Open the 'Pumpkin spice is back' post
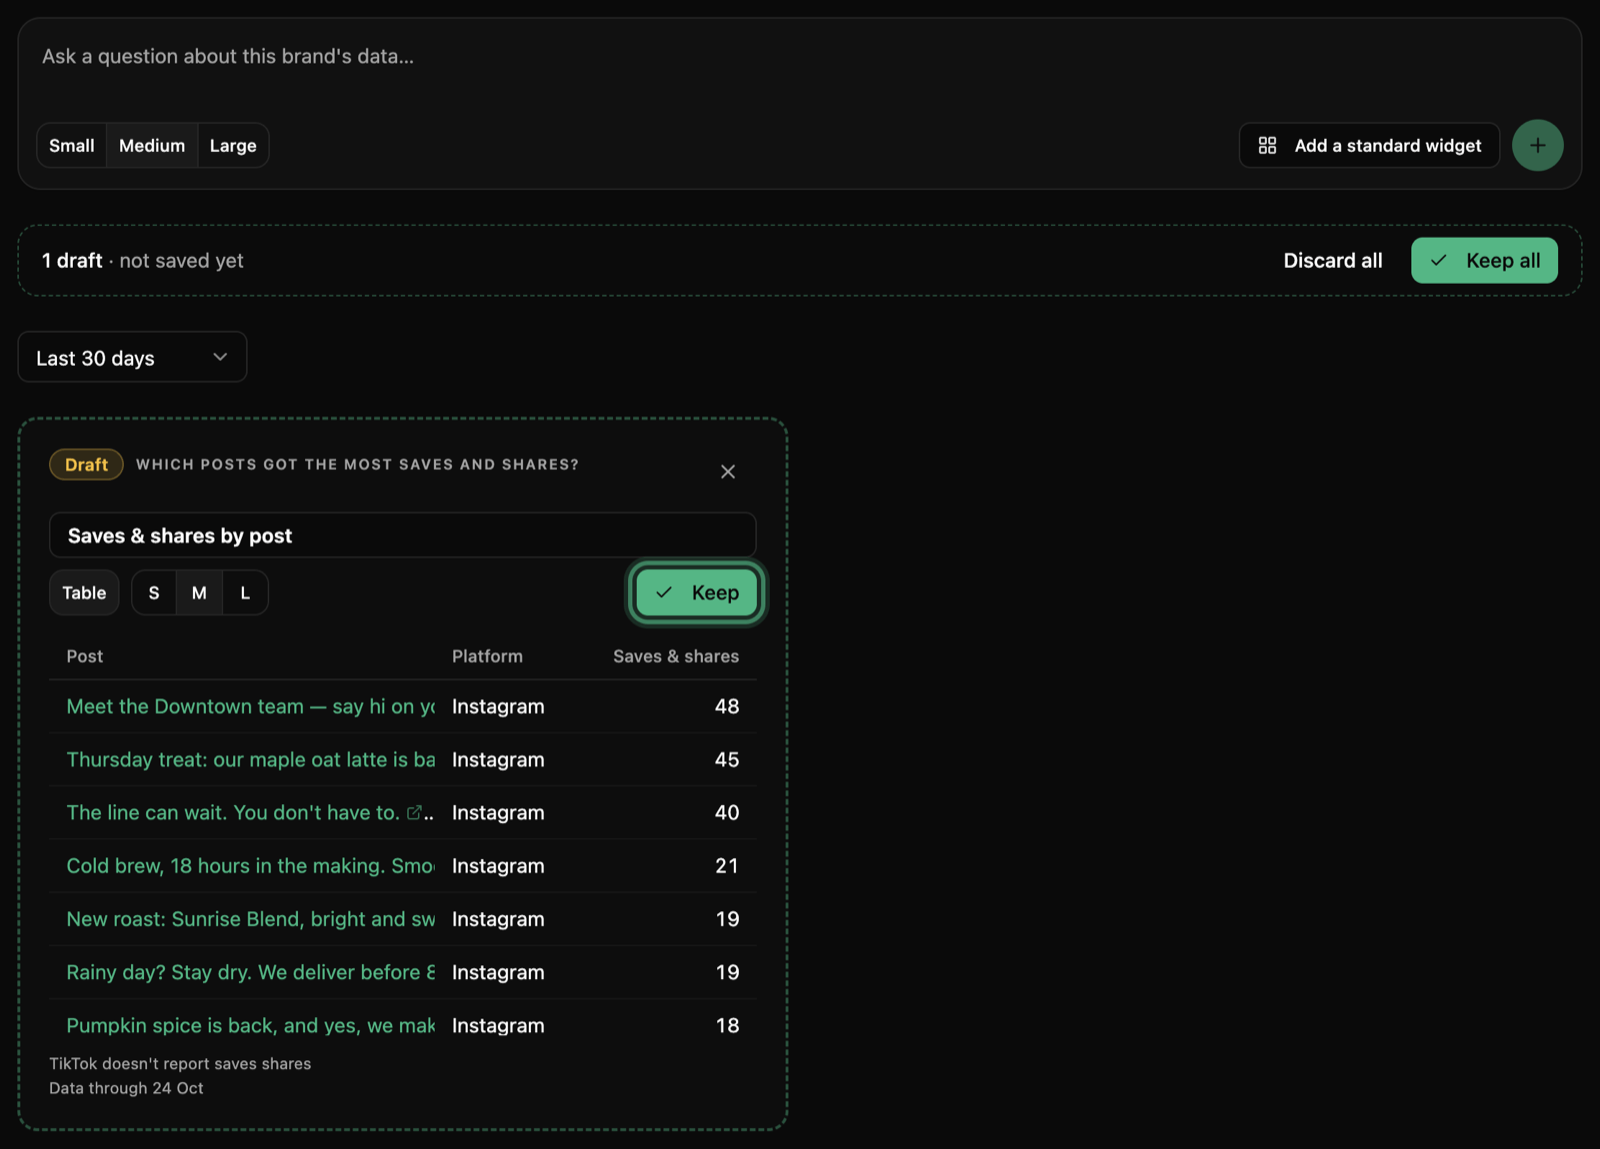Image resolution: width=1600 pixels, height=1149 pixels. pos(250,1025)
